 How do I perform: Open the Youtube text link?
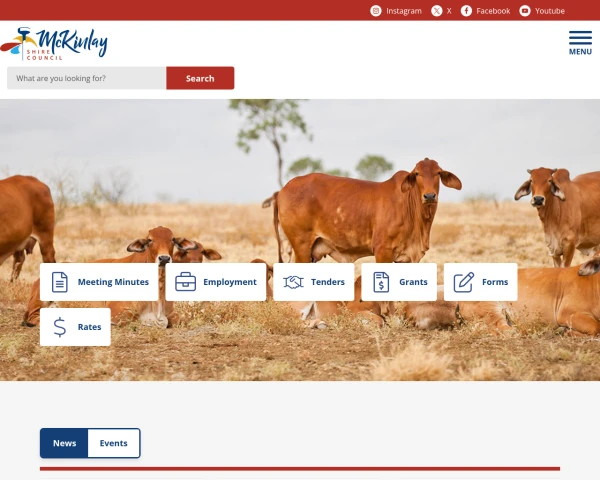pos(550,11)
